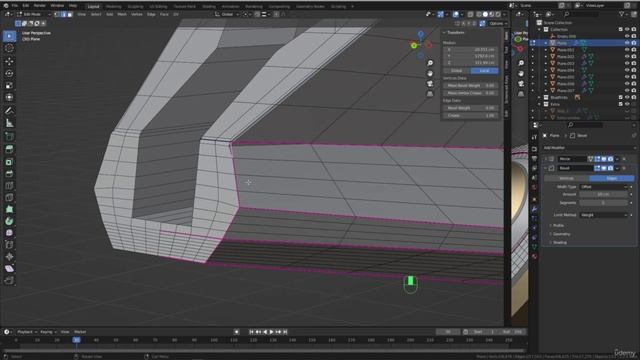
Task: Open the Vertex menu in viewport header
Action: [137, 14]
